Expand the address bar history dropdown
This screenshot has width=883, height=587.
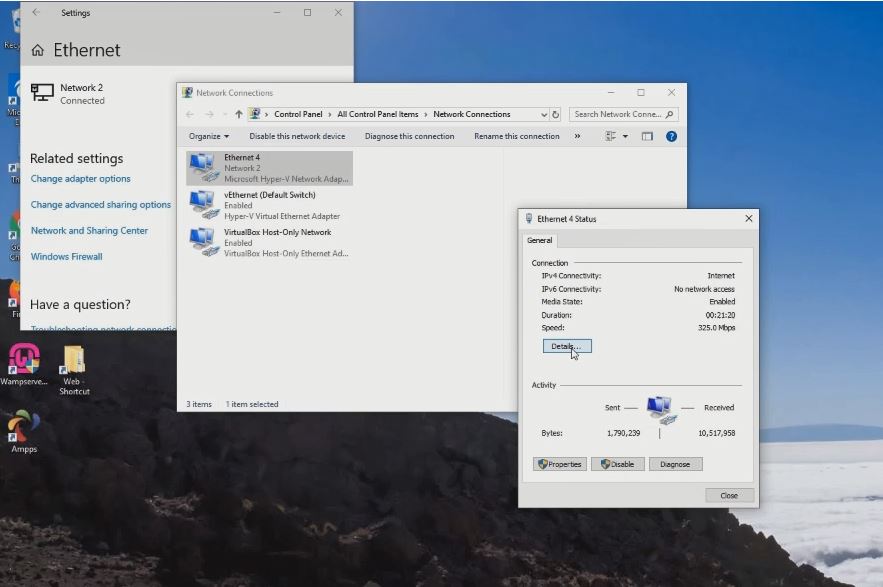point(543,114)
